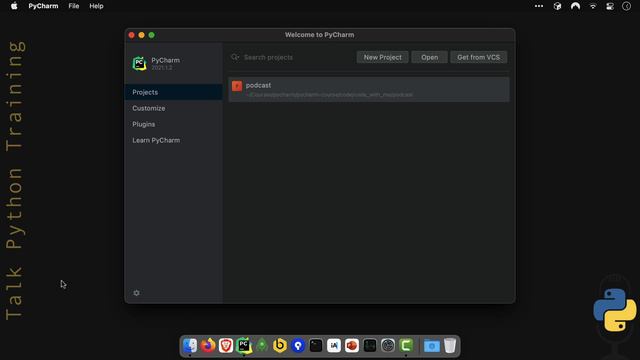Image resolution: width=640 pixels, height=360 pixels.
Task: Click the 'Welcome to PyCharm' title bar text
Action: [320, 35]
